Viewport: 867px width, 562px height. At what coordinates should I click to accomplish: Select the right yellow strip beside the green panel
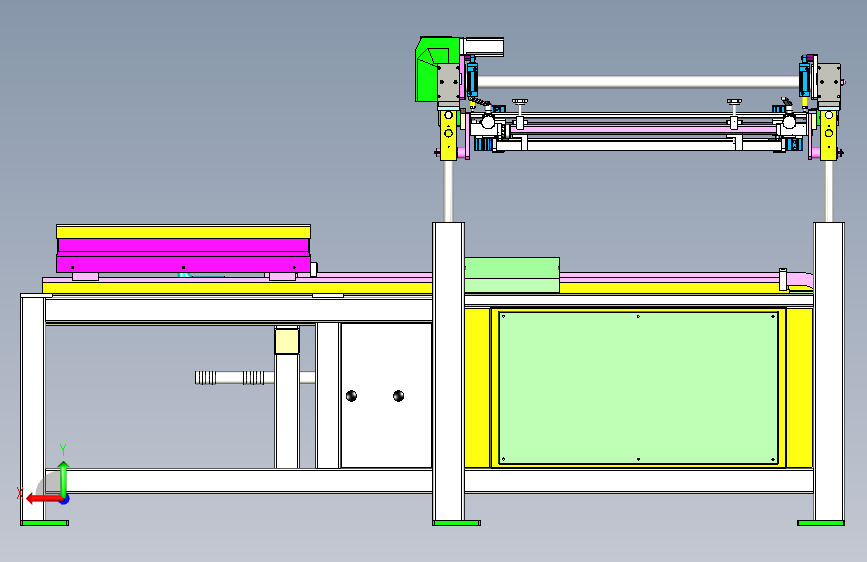tap(800, 388)
